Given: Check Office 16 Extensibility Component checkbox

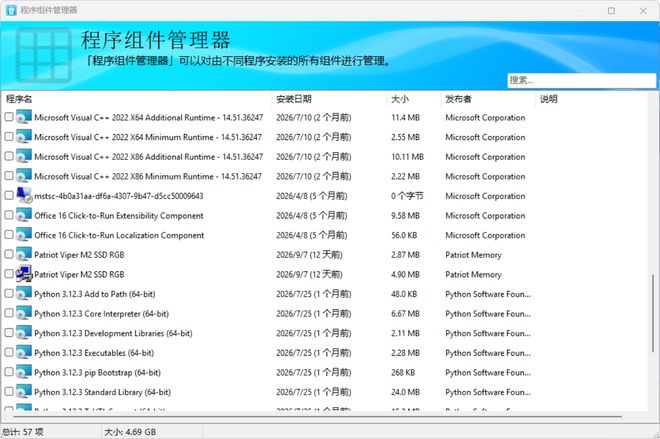Looking at the screenshot, I should [9, 215].
